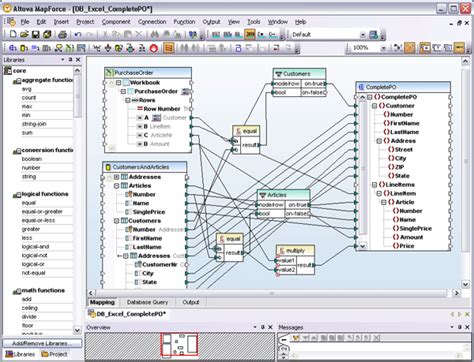The image size is (474, 362).
Task: Click the Insert Excel file icon
Action: (70, 48)
